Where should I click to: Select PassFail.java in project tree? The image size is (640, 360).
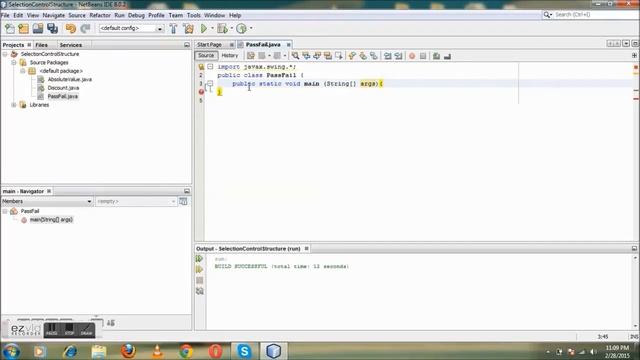62,96
